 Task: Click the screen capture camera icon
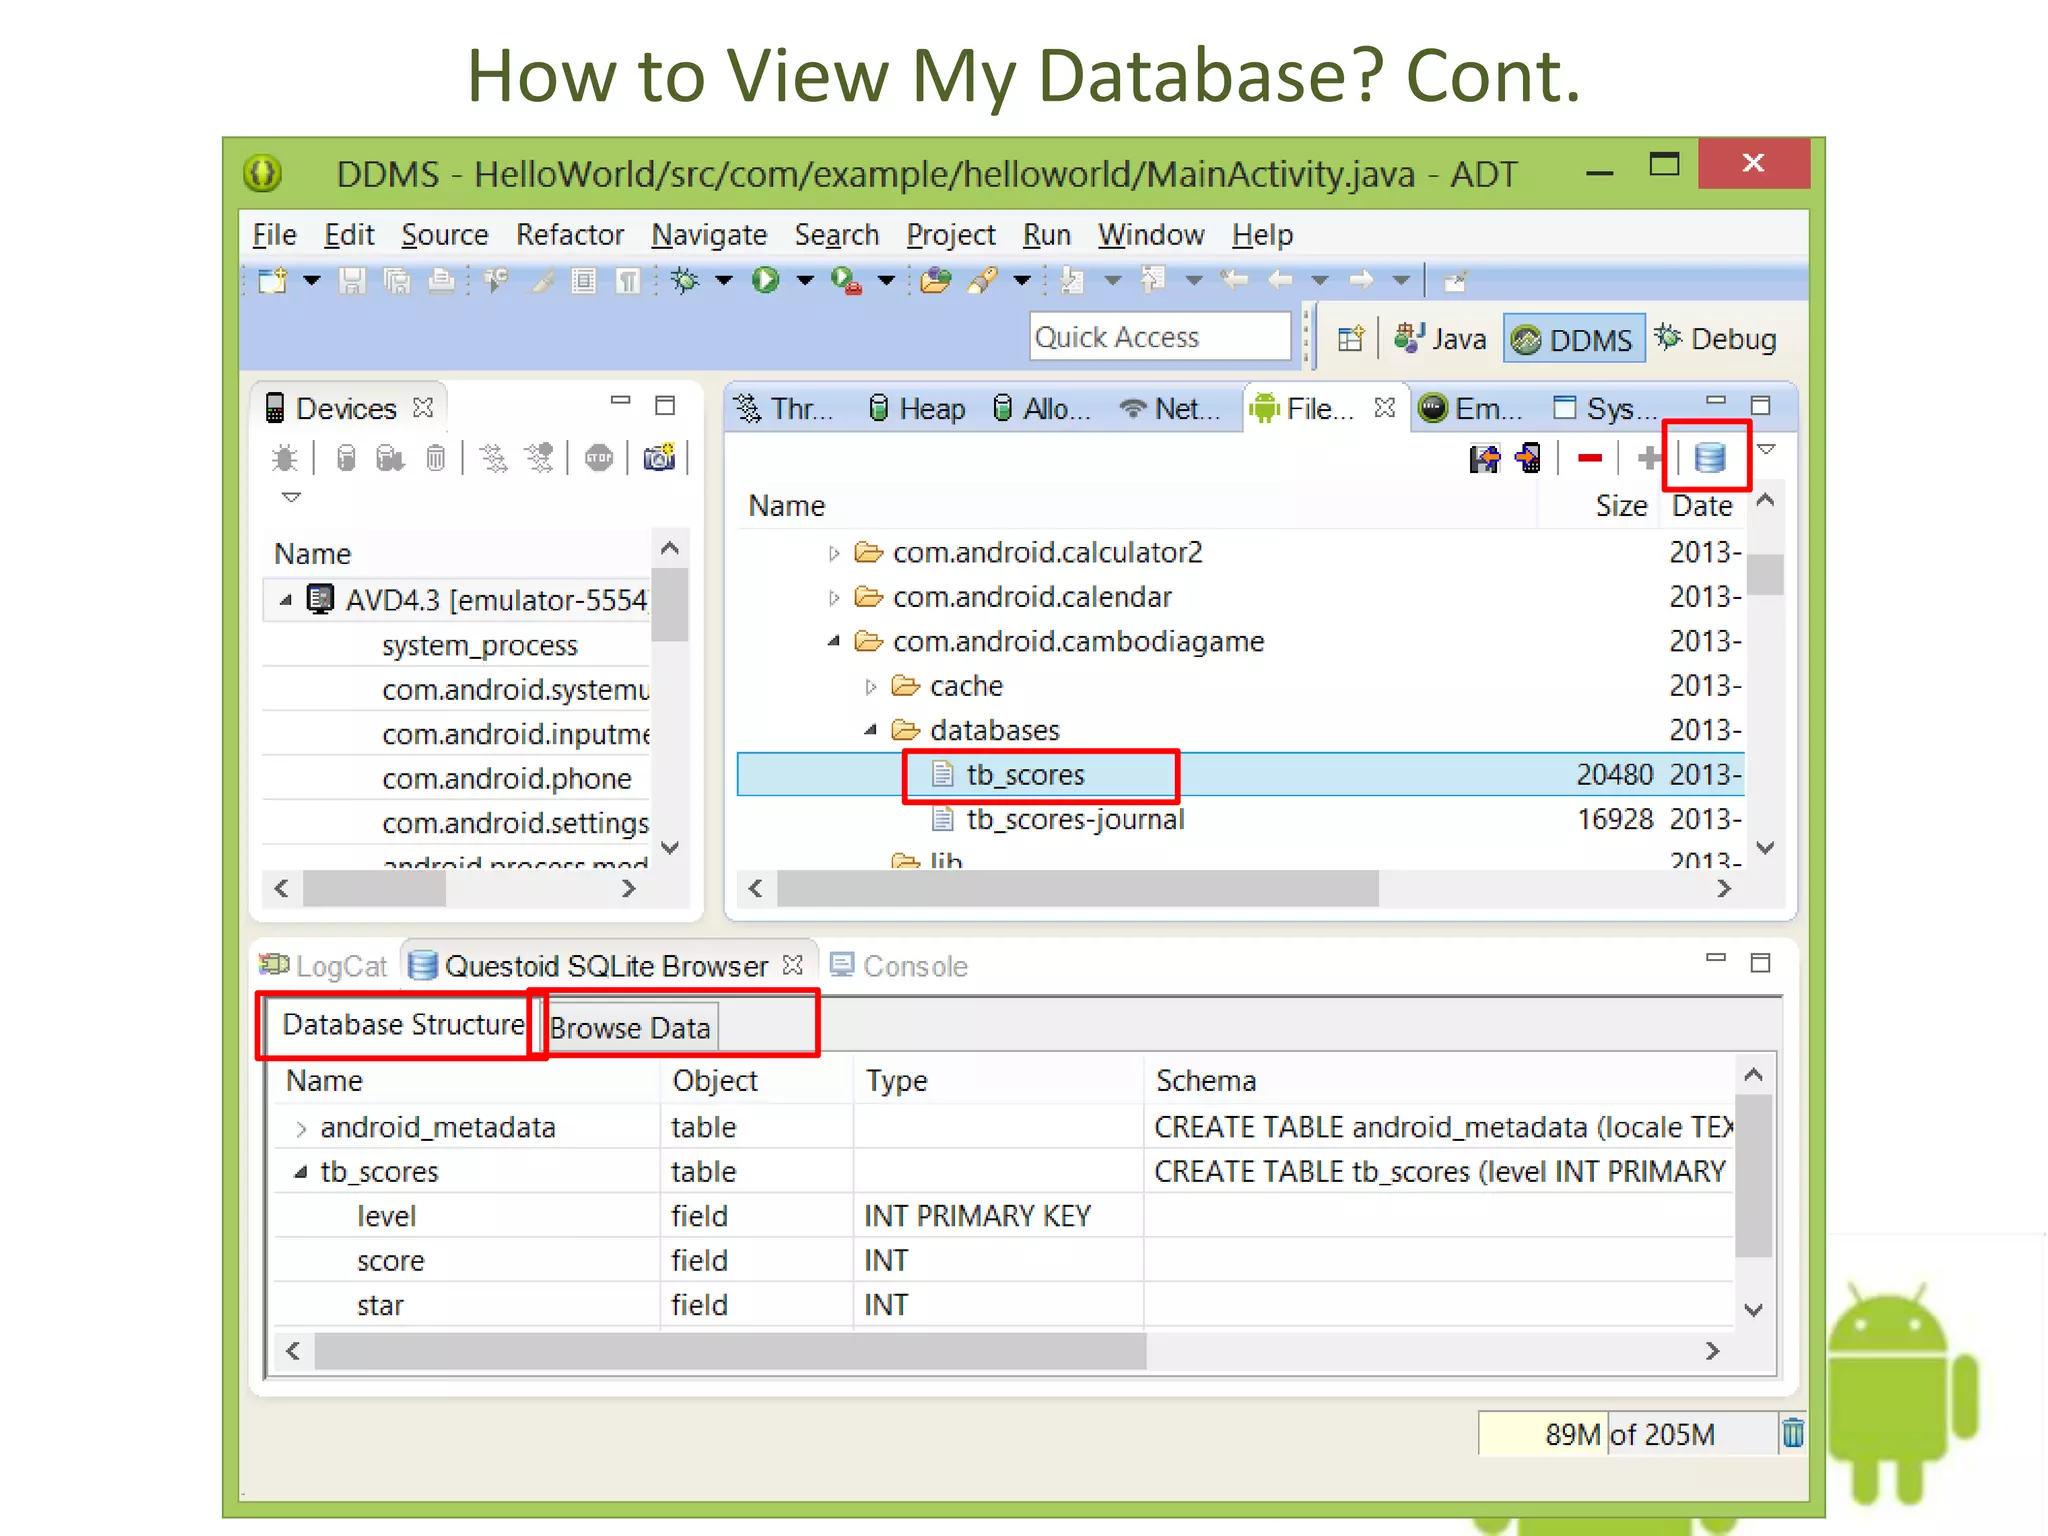[x=659, y=458]
